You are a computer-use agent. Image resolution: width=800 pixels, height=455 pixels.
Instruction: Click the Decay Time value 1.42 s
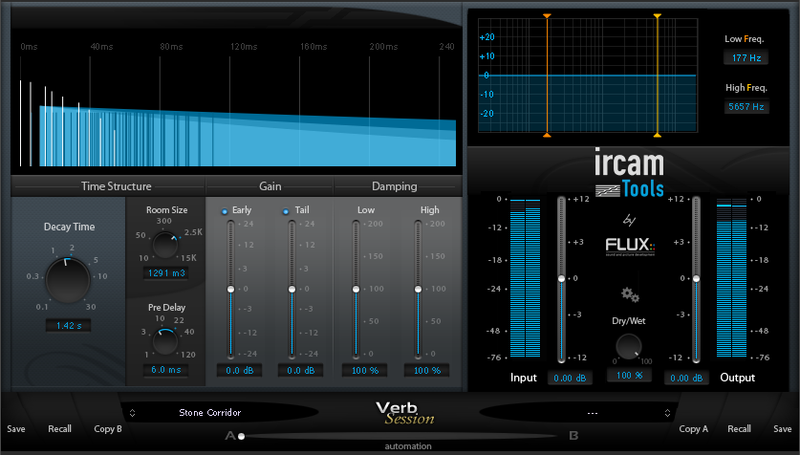[68, 325]
